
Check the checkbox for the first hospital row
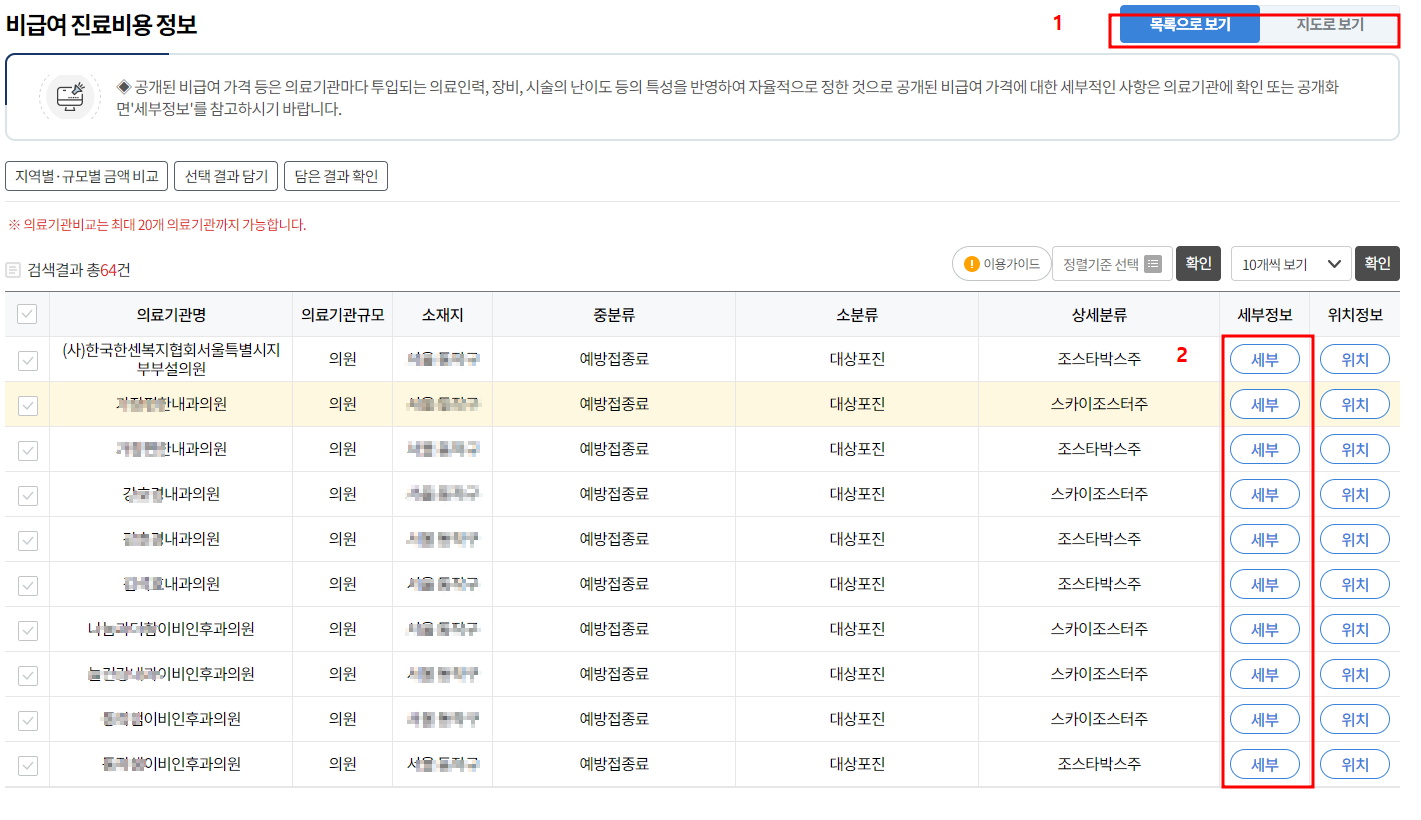27,359
